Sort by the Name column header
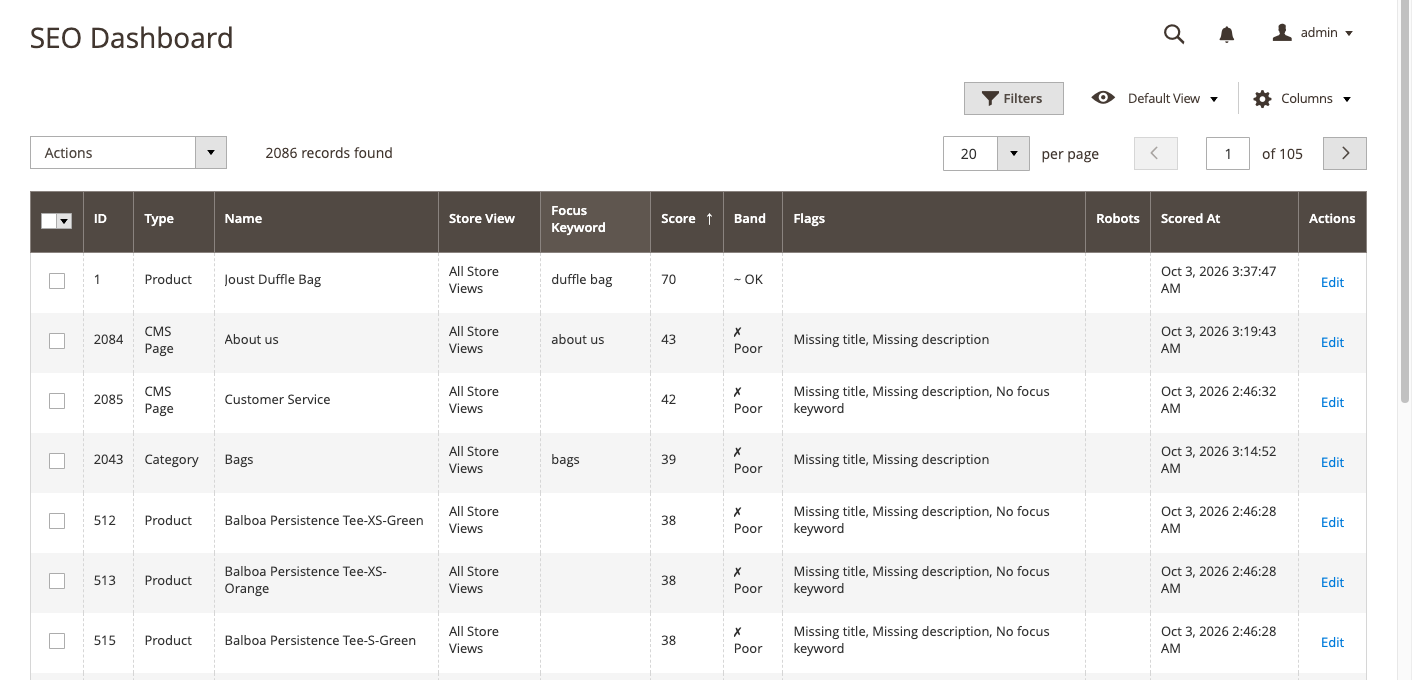This screenshot has height=680, width=1412. (326, 221)
